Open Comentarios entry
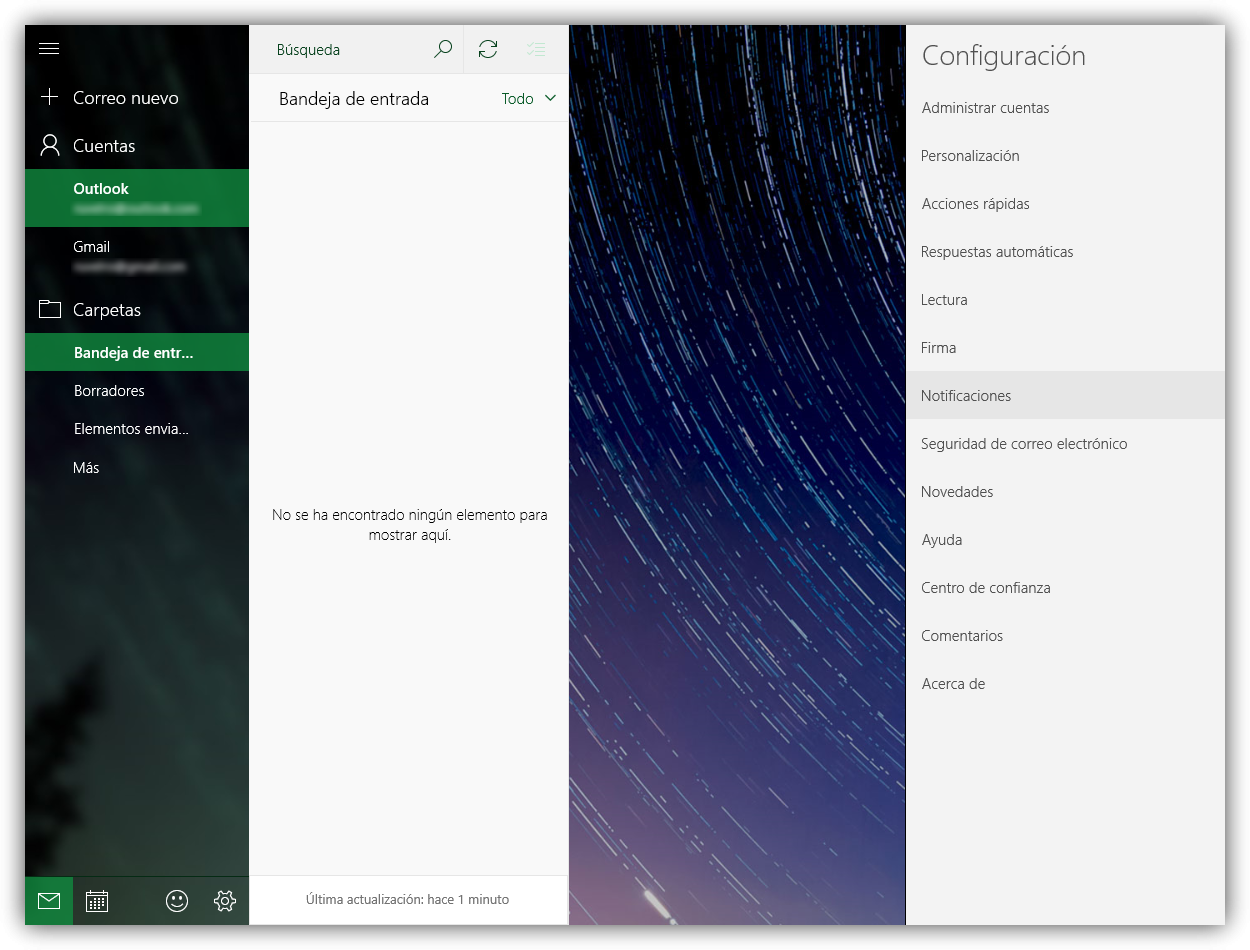 click(1065, 636)
